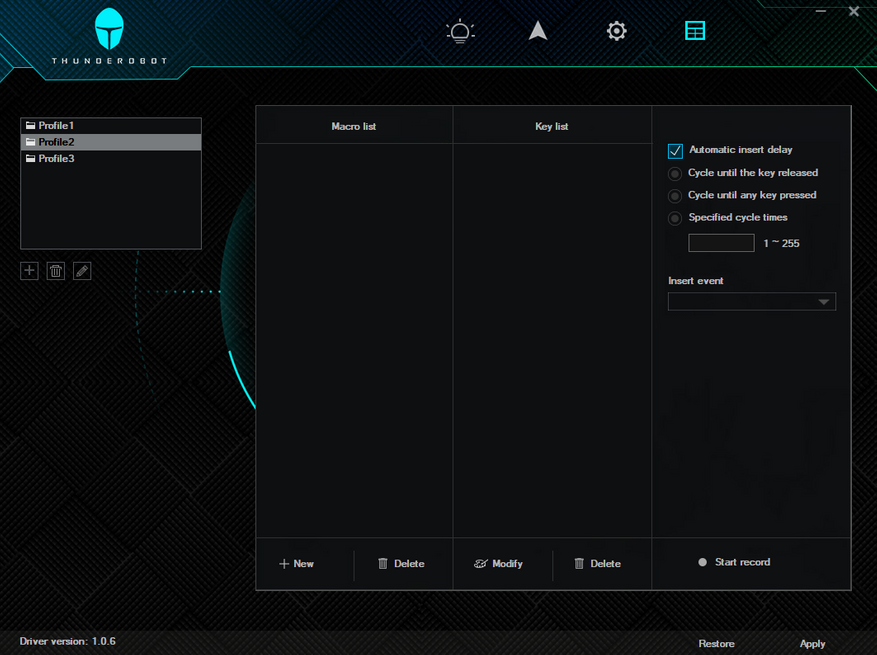Select Profile2 in the profile list
Viewport: 877px width, 655px height.
(111, 142)
